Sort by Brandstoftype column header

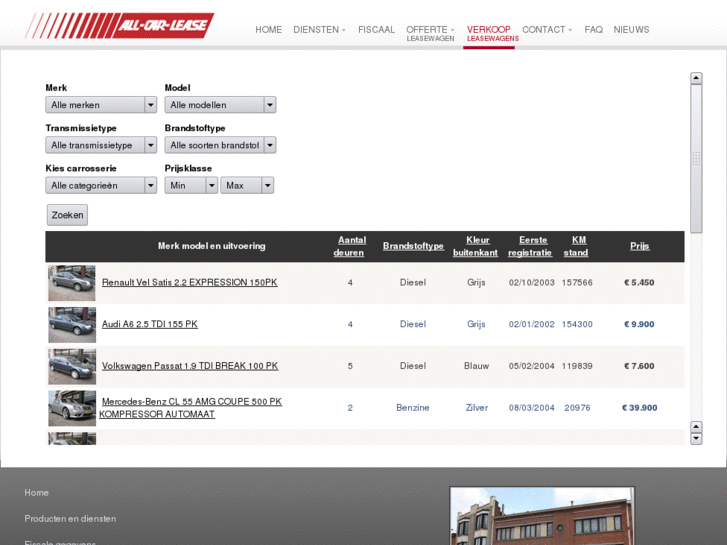[x=413, y=246]
